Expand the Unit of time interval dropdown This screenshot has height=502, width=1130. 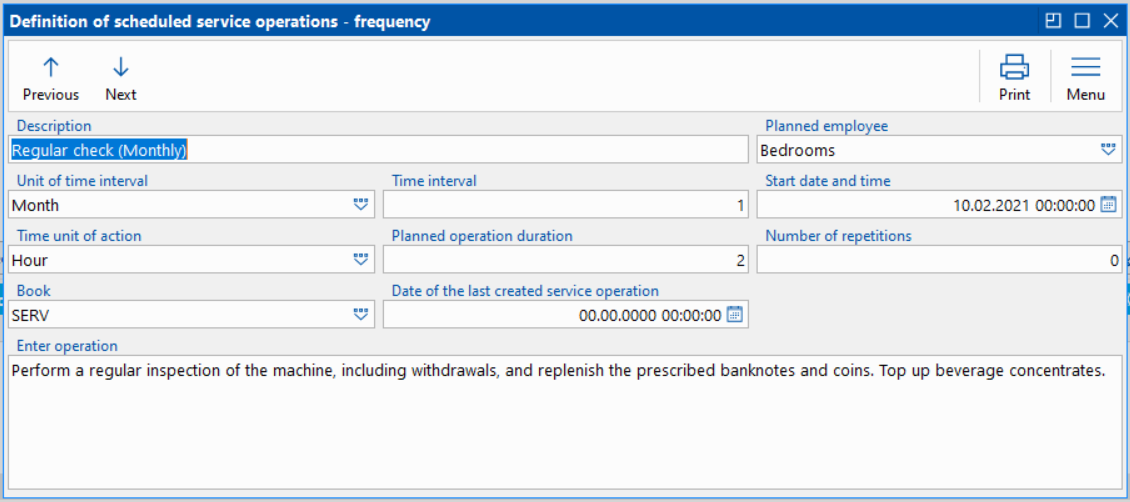pyautogui.click(x=361, y=205)
